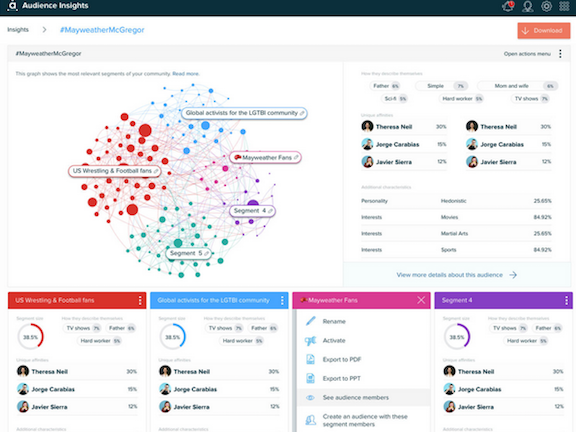Click the PPT file icon
Image resolution: width=576 pixels, height=432 pixels.
[x=310, y=378]
